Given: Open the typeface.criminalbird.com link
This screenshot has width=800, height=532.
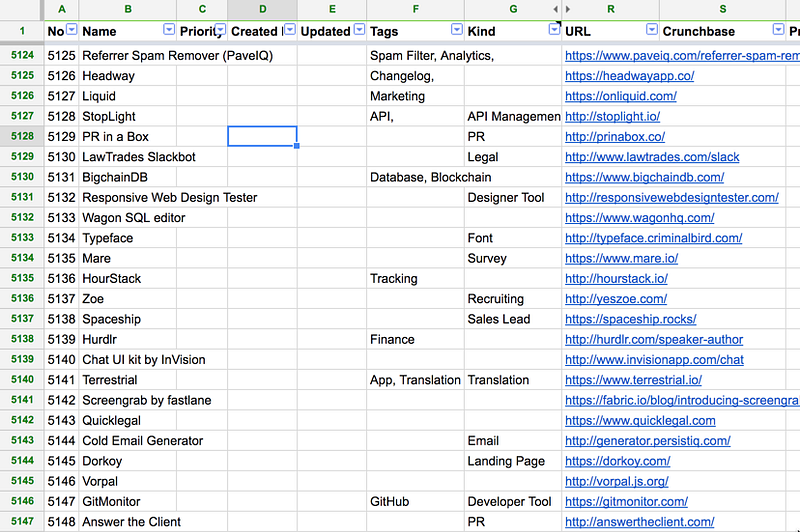Looking at the screenshot, I should (654, 238).
